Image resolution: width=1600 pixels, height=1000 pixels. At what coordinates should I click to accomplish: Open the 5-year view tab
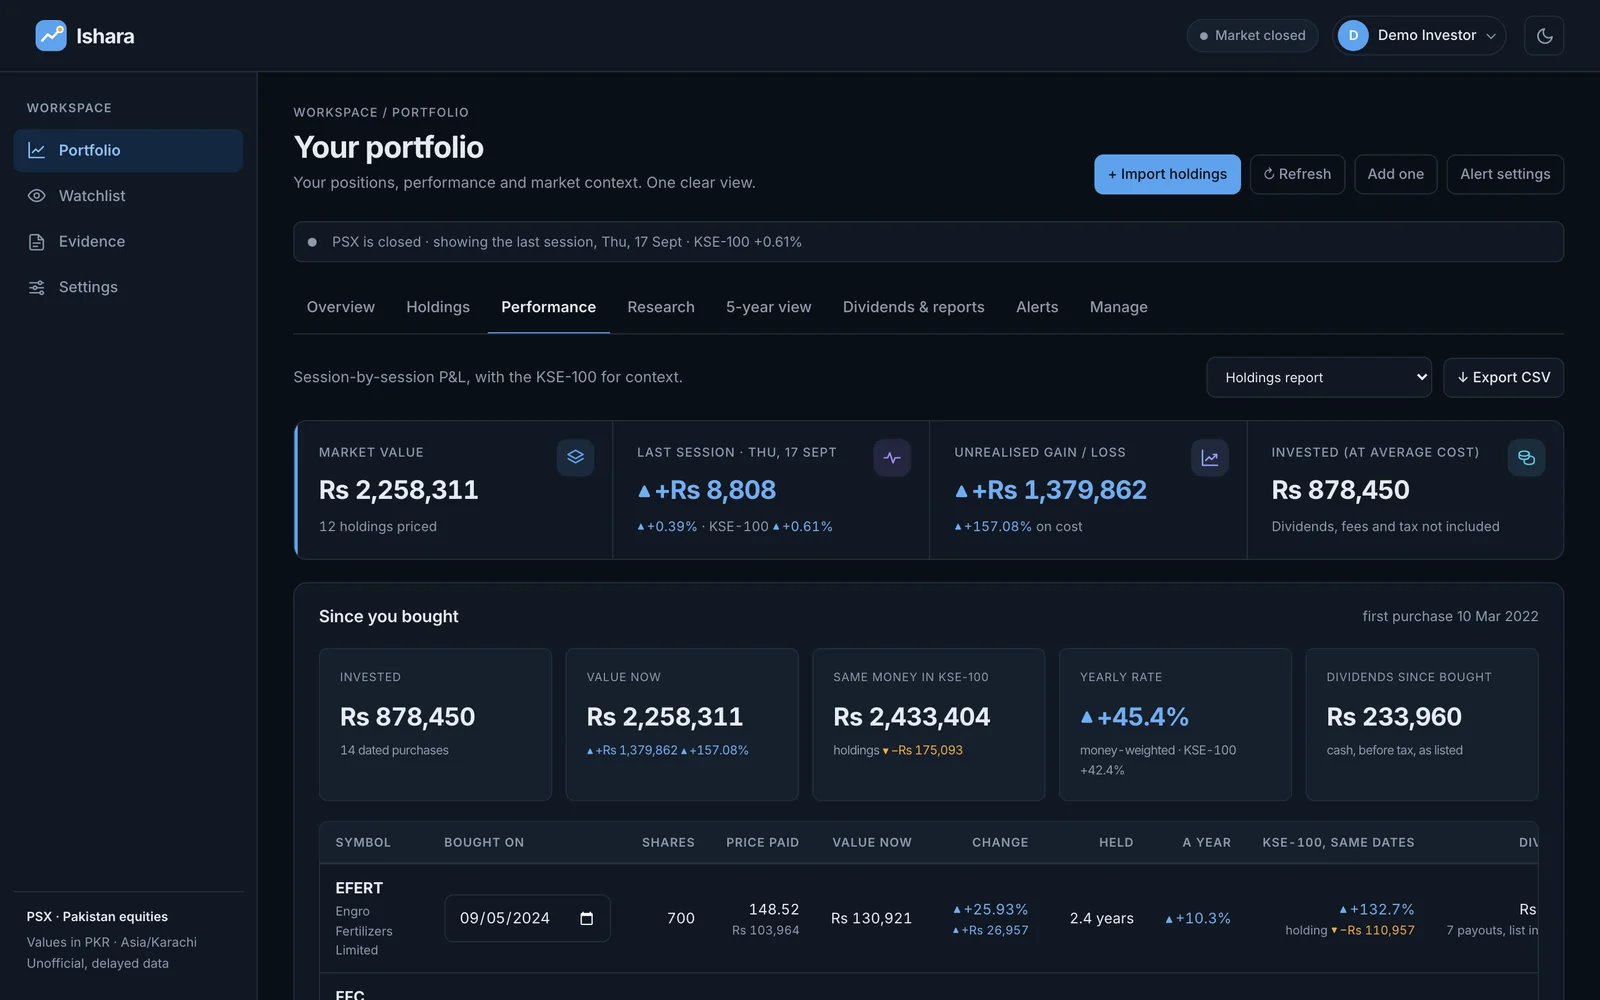[x=769, y=307]
